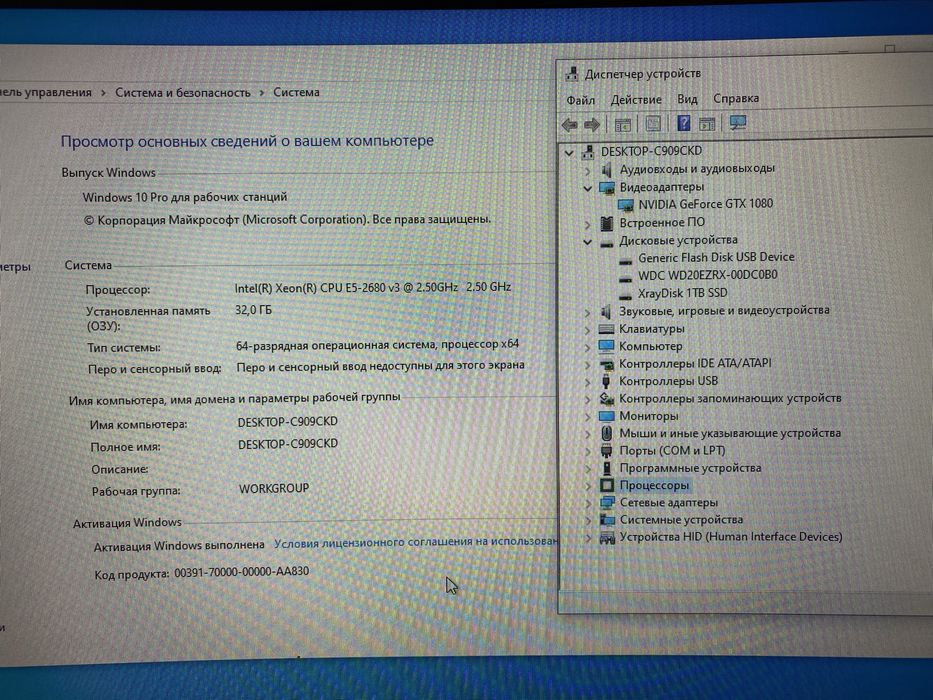This screenshot has height=700, width=933.
Task: Click the DESKTOP-C909CKD value beside Полное имя
Action: tap(288, 444)
